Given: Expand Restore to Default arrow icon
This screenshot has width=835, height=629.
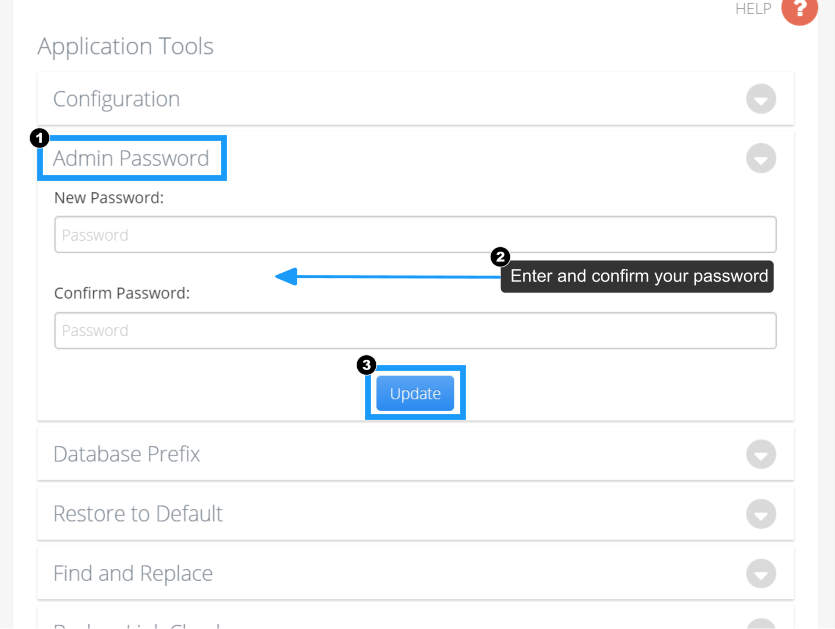Looking at the screenshot, I should tap(761, 514).
